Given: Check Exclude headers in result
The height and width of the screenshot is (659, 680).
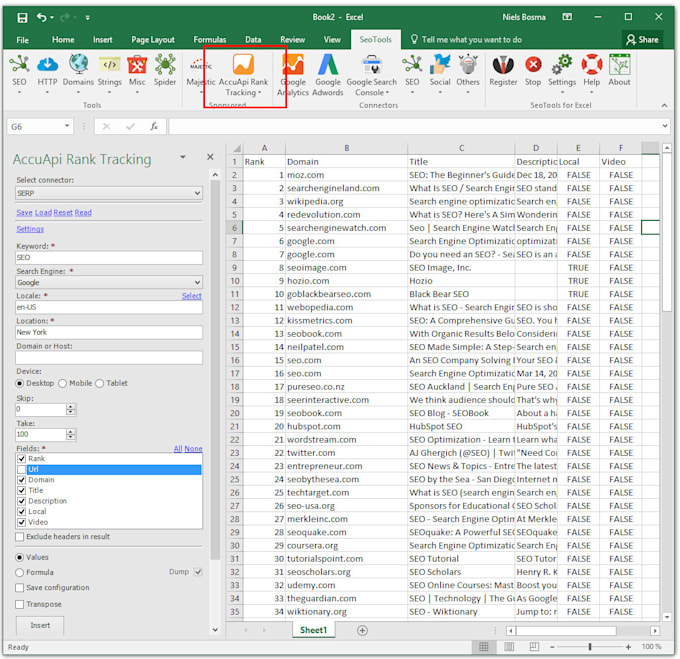Looking at the screenshot, I should click(x=21, y=537).
